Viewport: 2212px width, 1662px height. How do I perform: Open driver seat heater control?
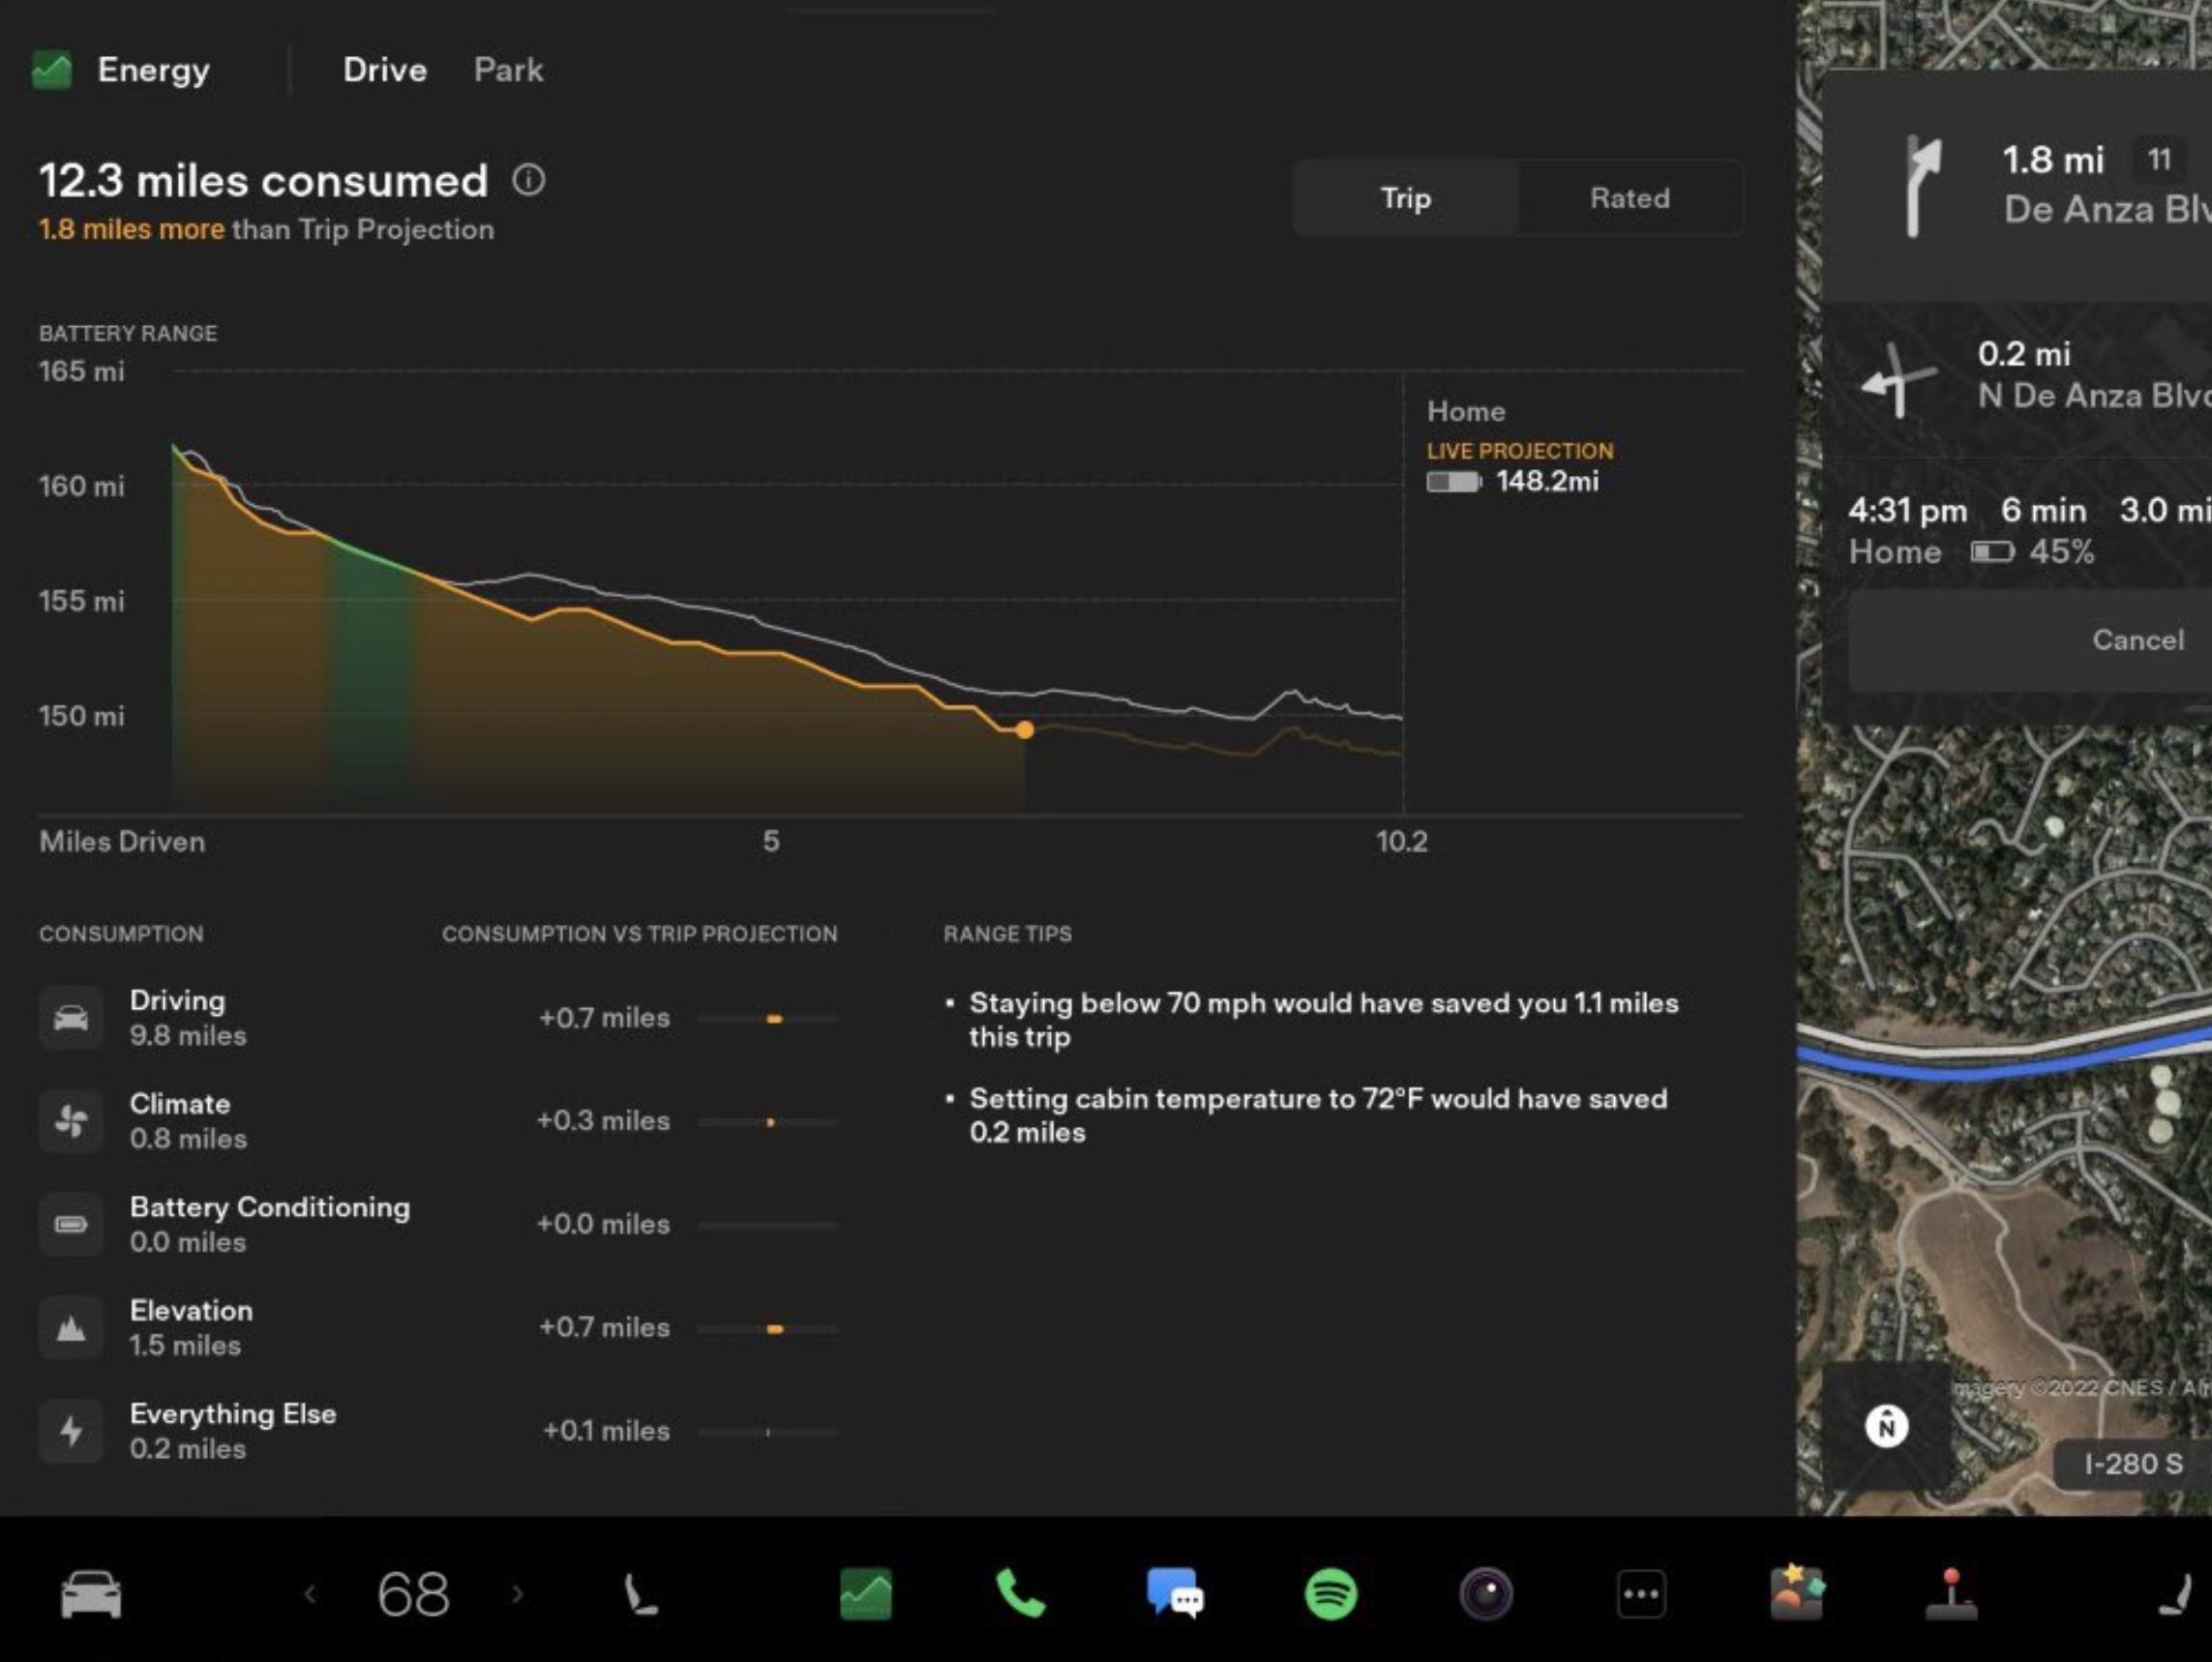click(640, 1593)
